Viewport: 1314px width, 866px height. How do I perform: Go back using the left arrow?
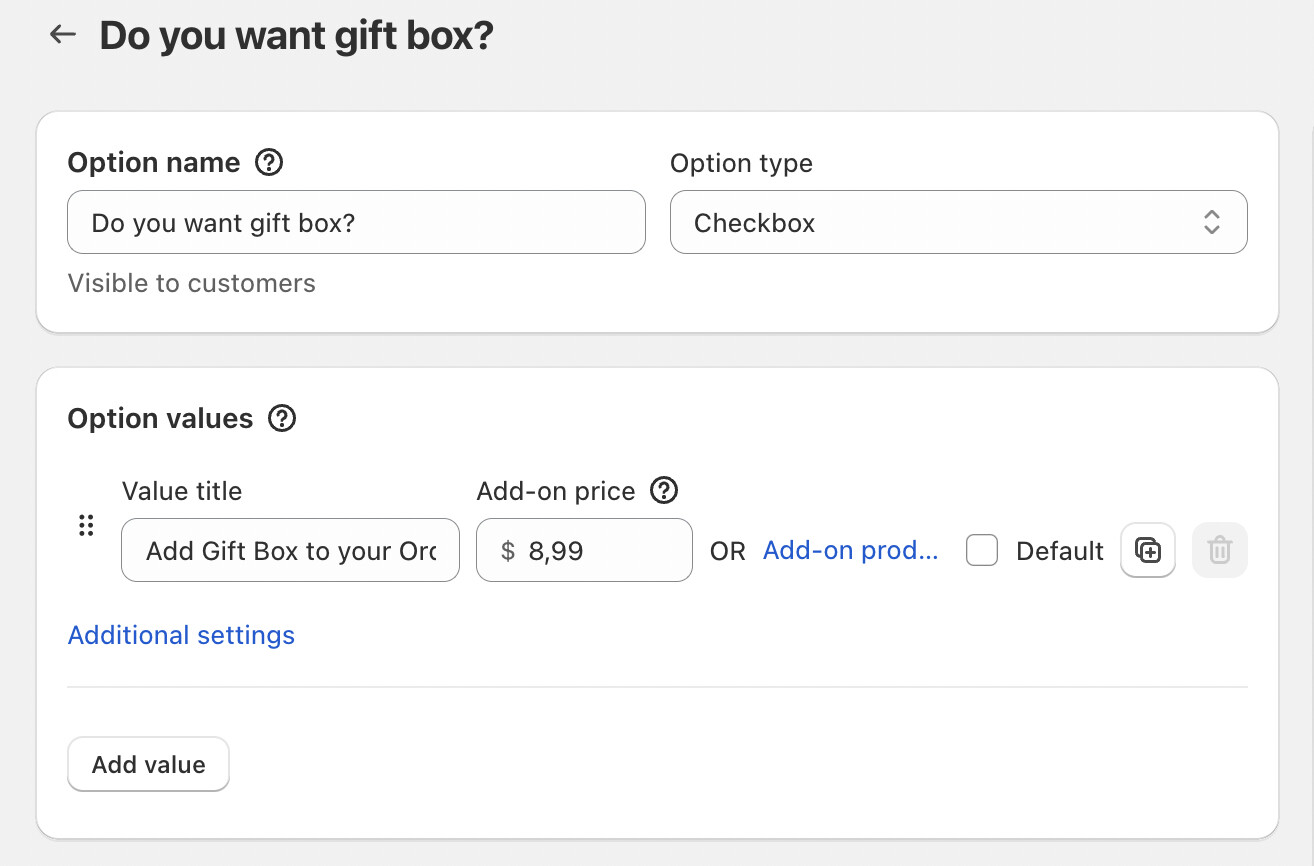(x=63, y=35)
